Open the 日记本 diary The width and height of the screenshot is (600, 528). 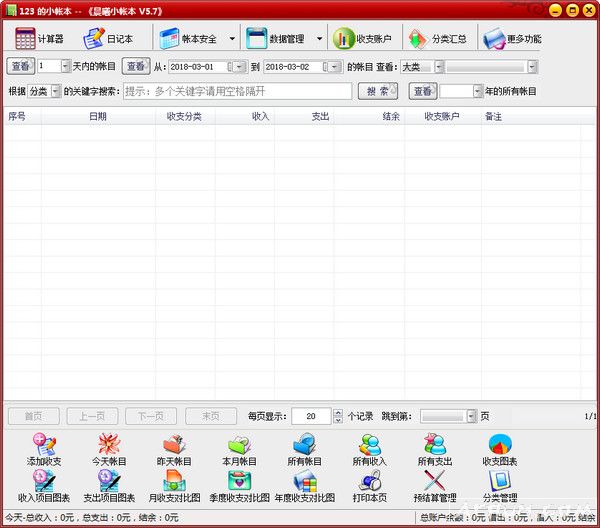tap(108, 39)
